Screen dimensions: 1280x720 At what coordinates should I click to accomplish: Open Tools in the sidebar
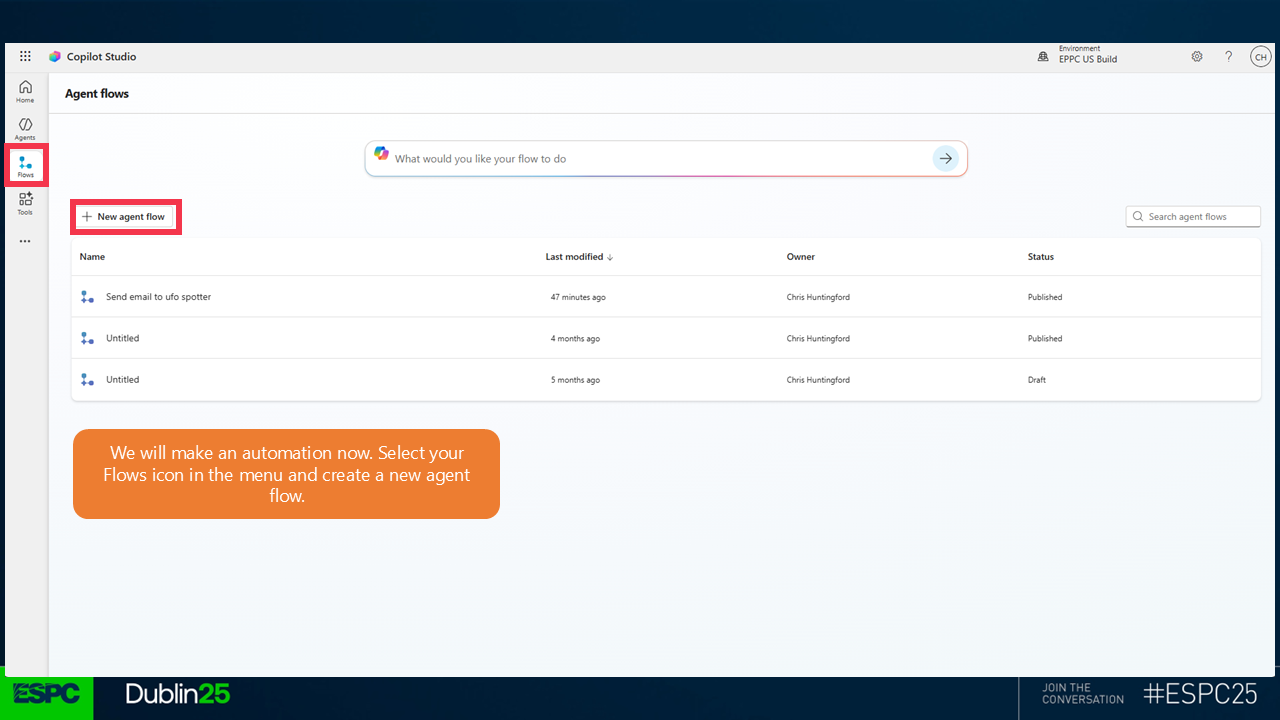(25, 203)
